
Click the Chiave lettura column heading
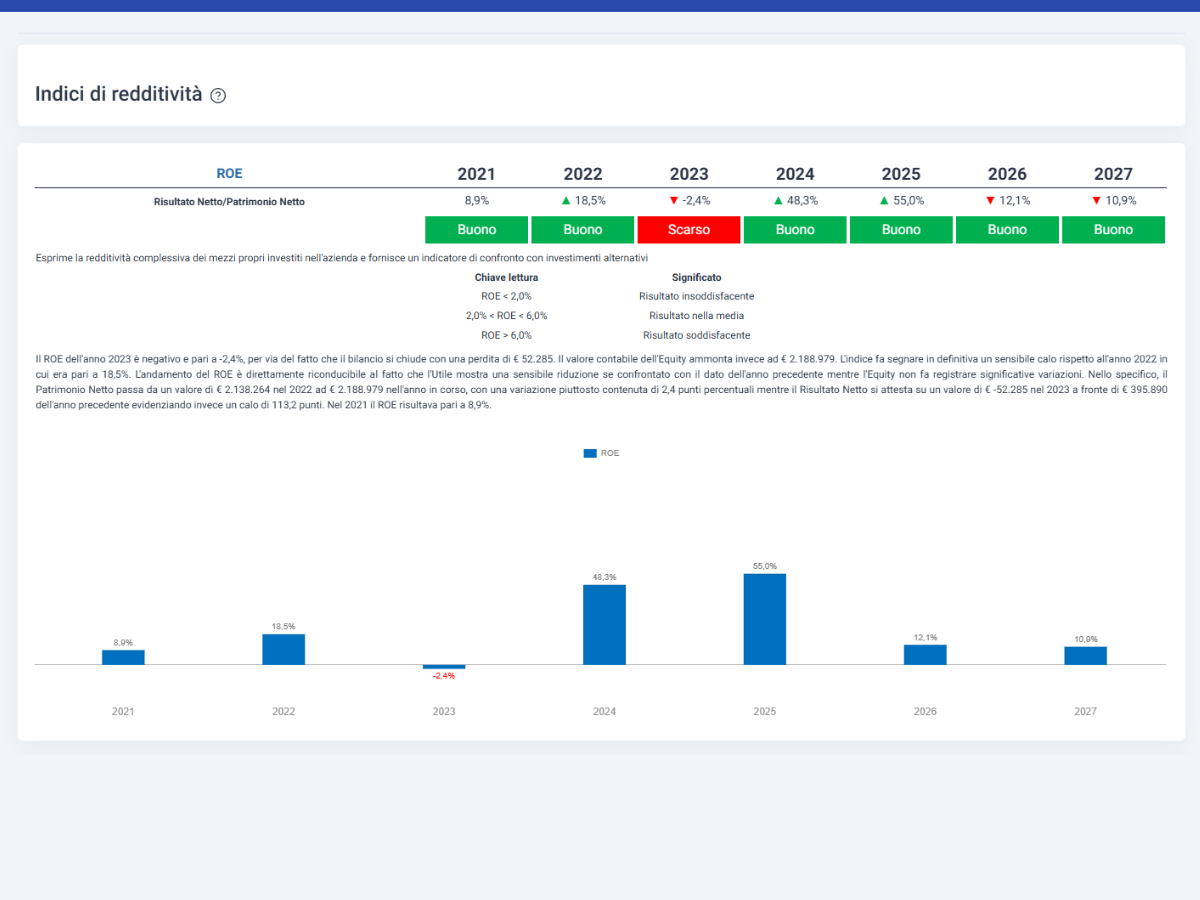506,277
